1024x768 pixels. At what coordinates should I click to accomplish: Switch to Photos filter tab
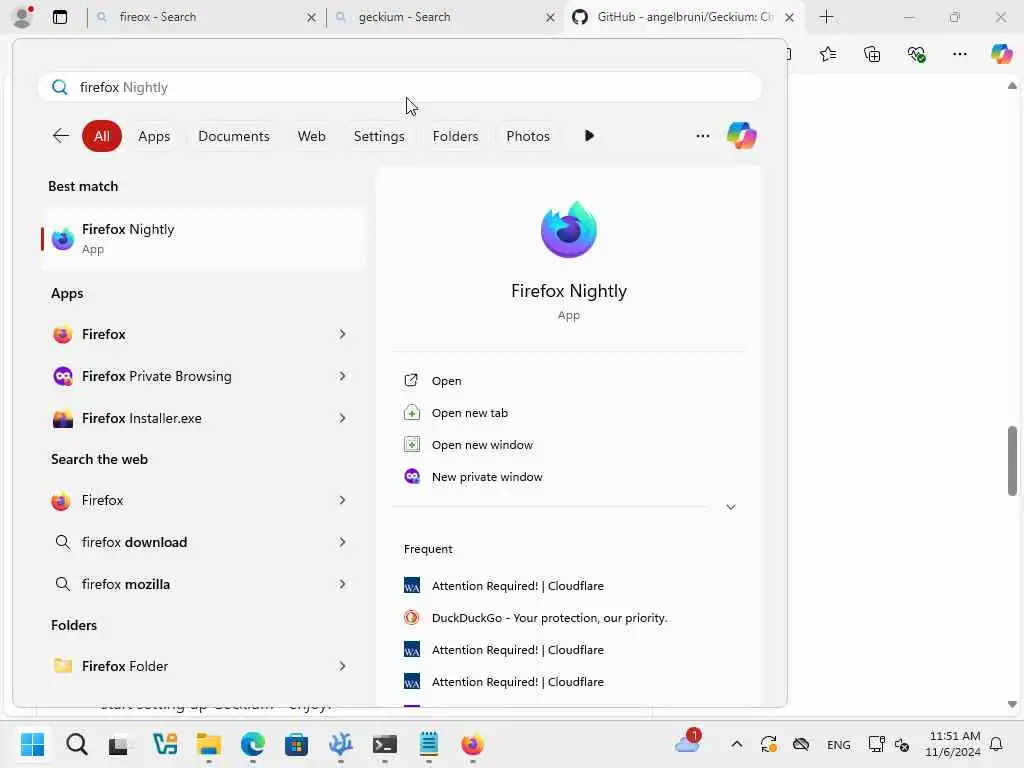click(x=528, y=136)
